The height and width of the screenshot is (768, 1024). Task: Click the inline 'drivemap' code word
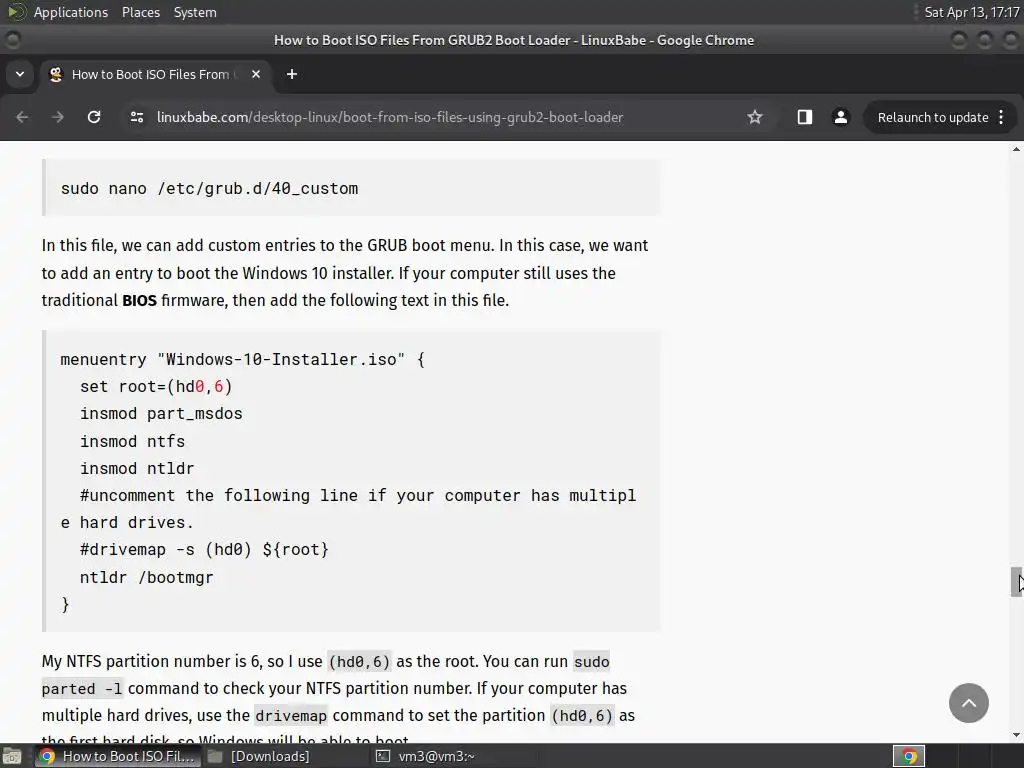click(x=291, y=716)
